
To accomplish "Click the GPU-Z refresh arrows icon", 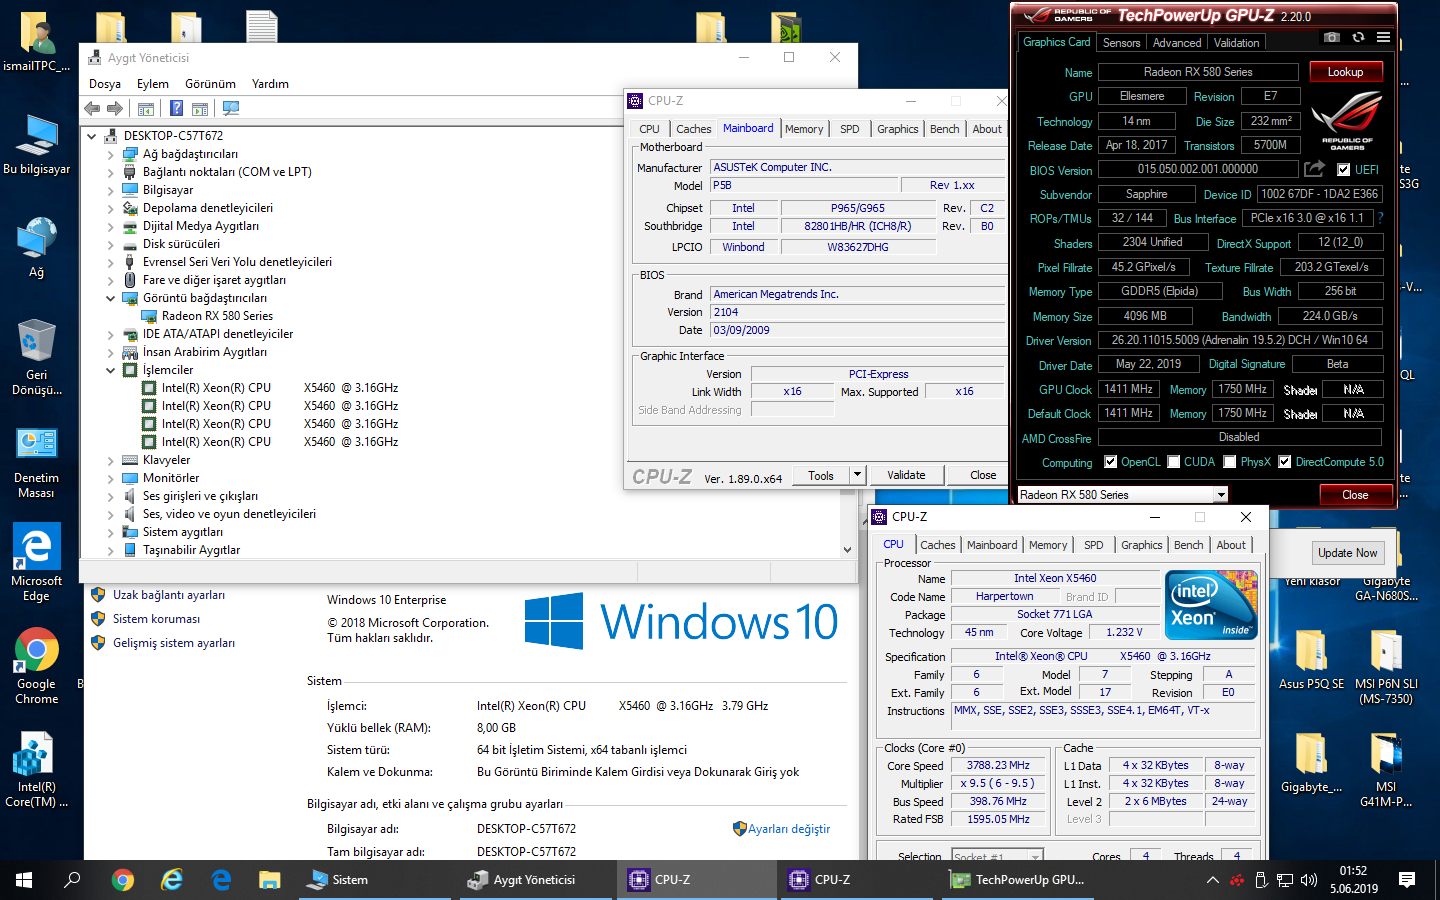I will [1358, 37].
